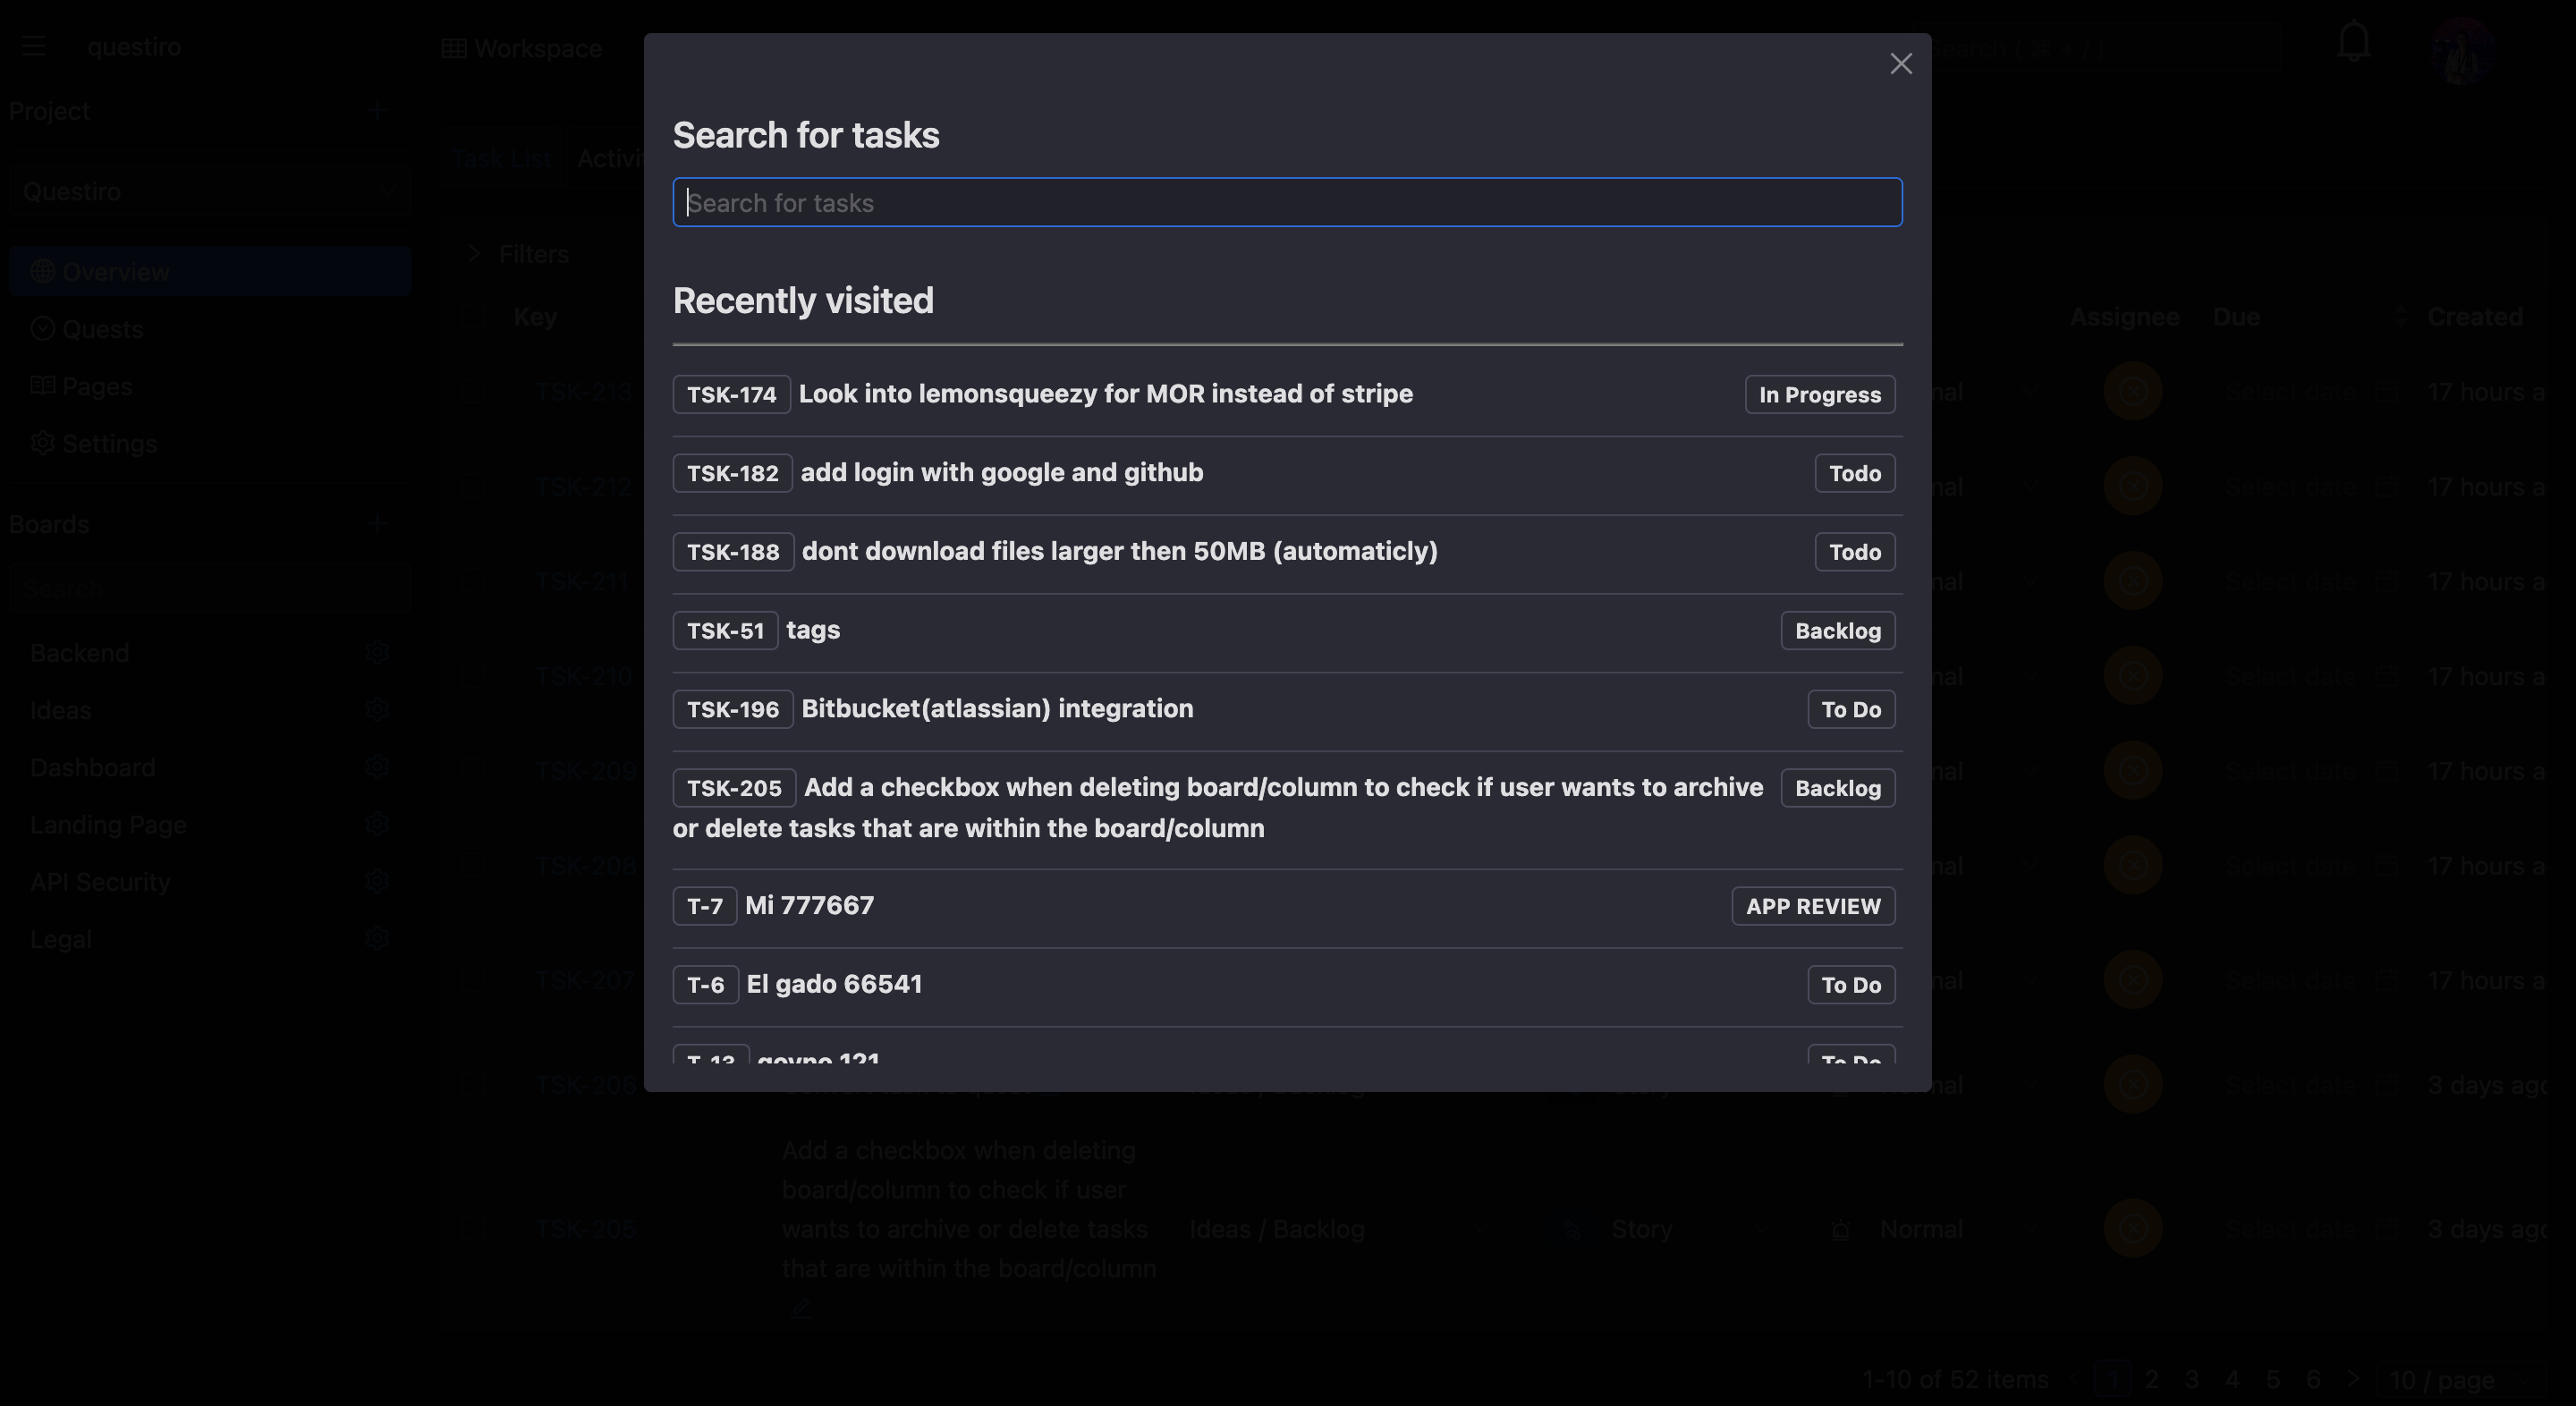Viewport: 2576px width, 1406px height.
Task: Click the hamburger menu icon
Action: tap(34, 47)
